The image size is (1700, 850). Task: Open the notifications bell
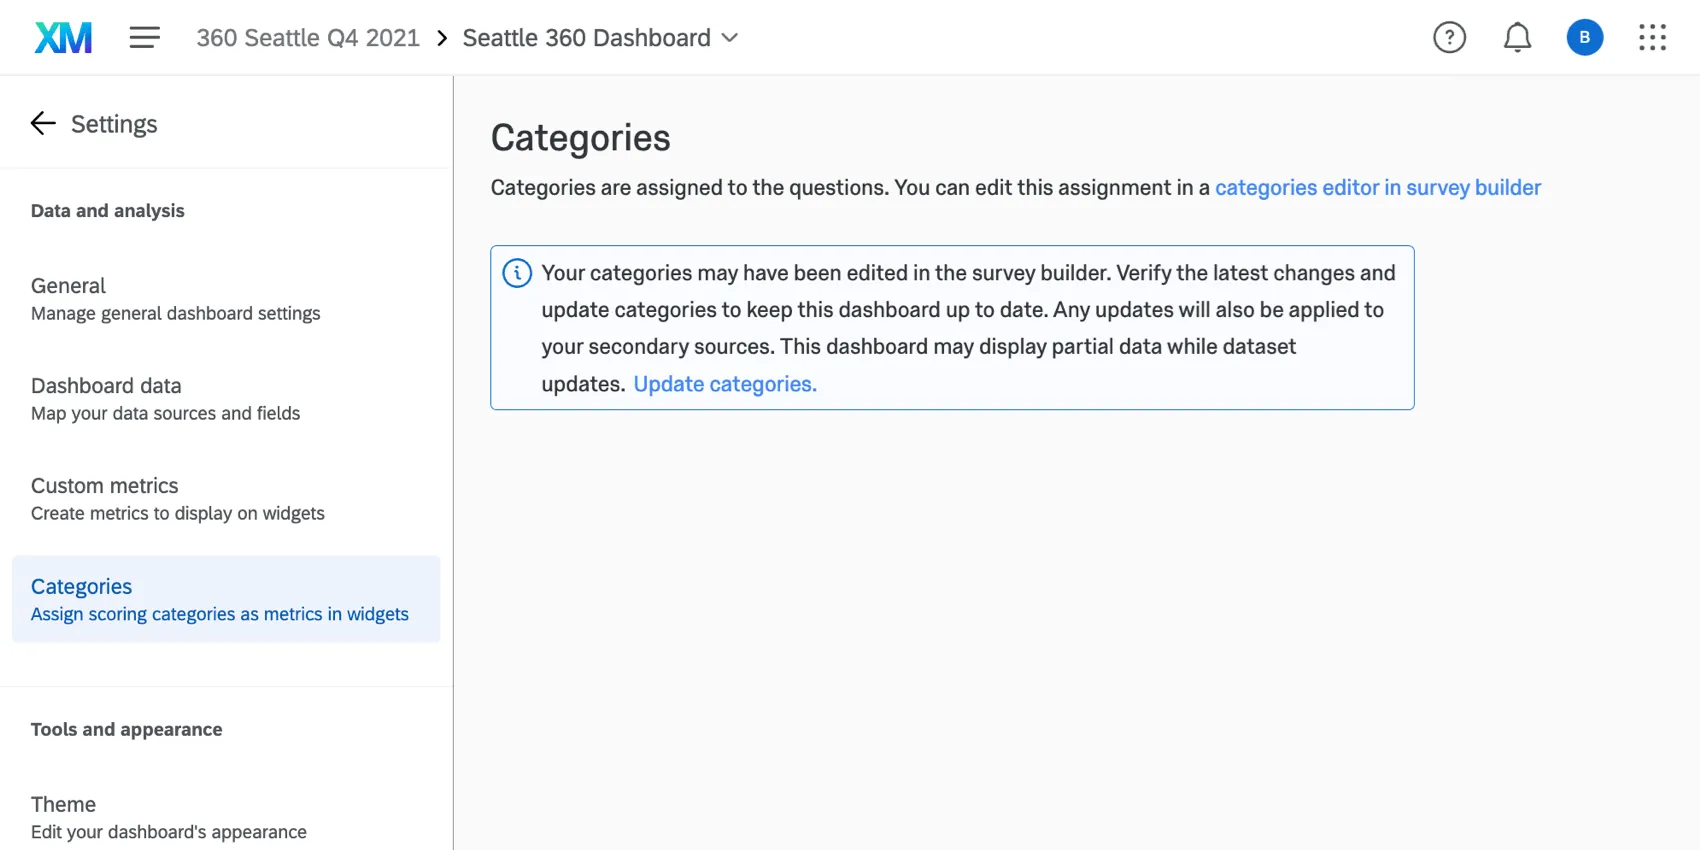point(1517,38)
